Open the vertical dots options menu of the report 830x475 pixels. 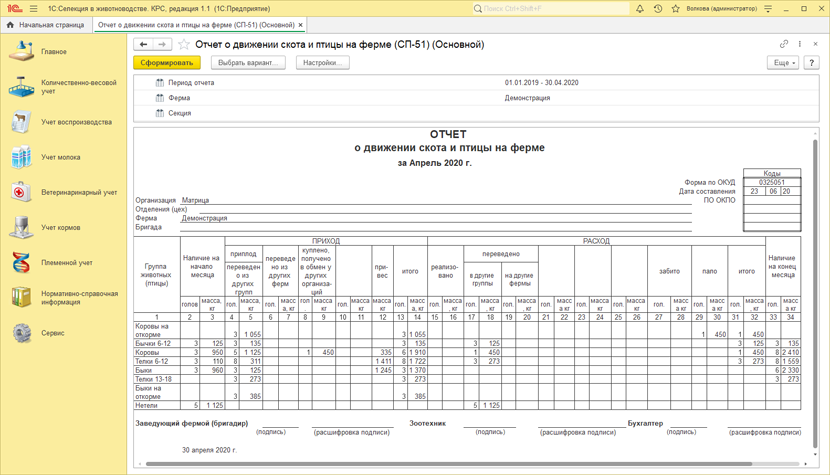click(x=800, y=45)
